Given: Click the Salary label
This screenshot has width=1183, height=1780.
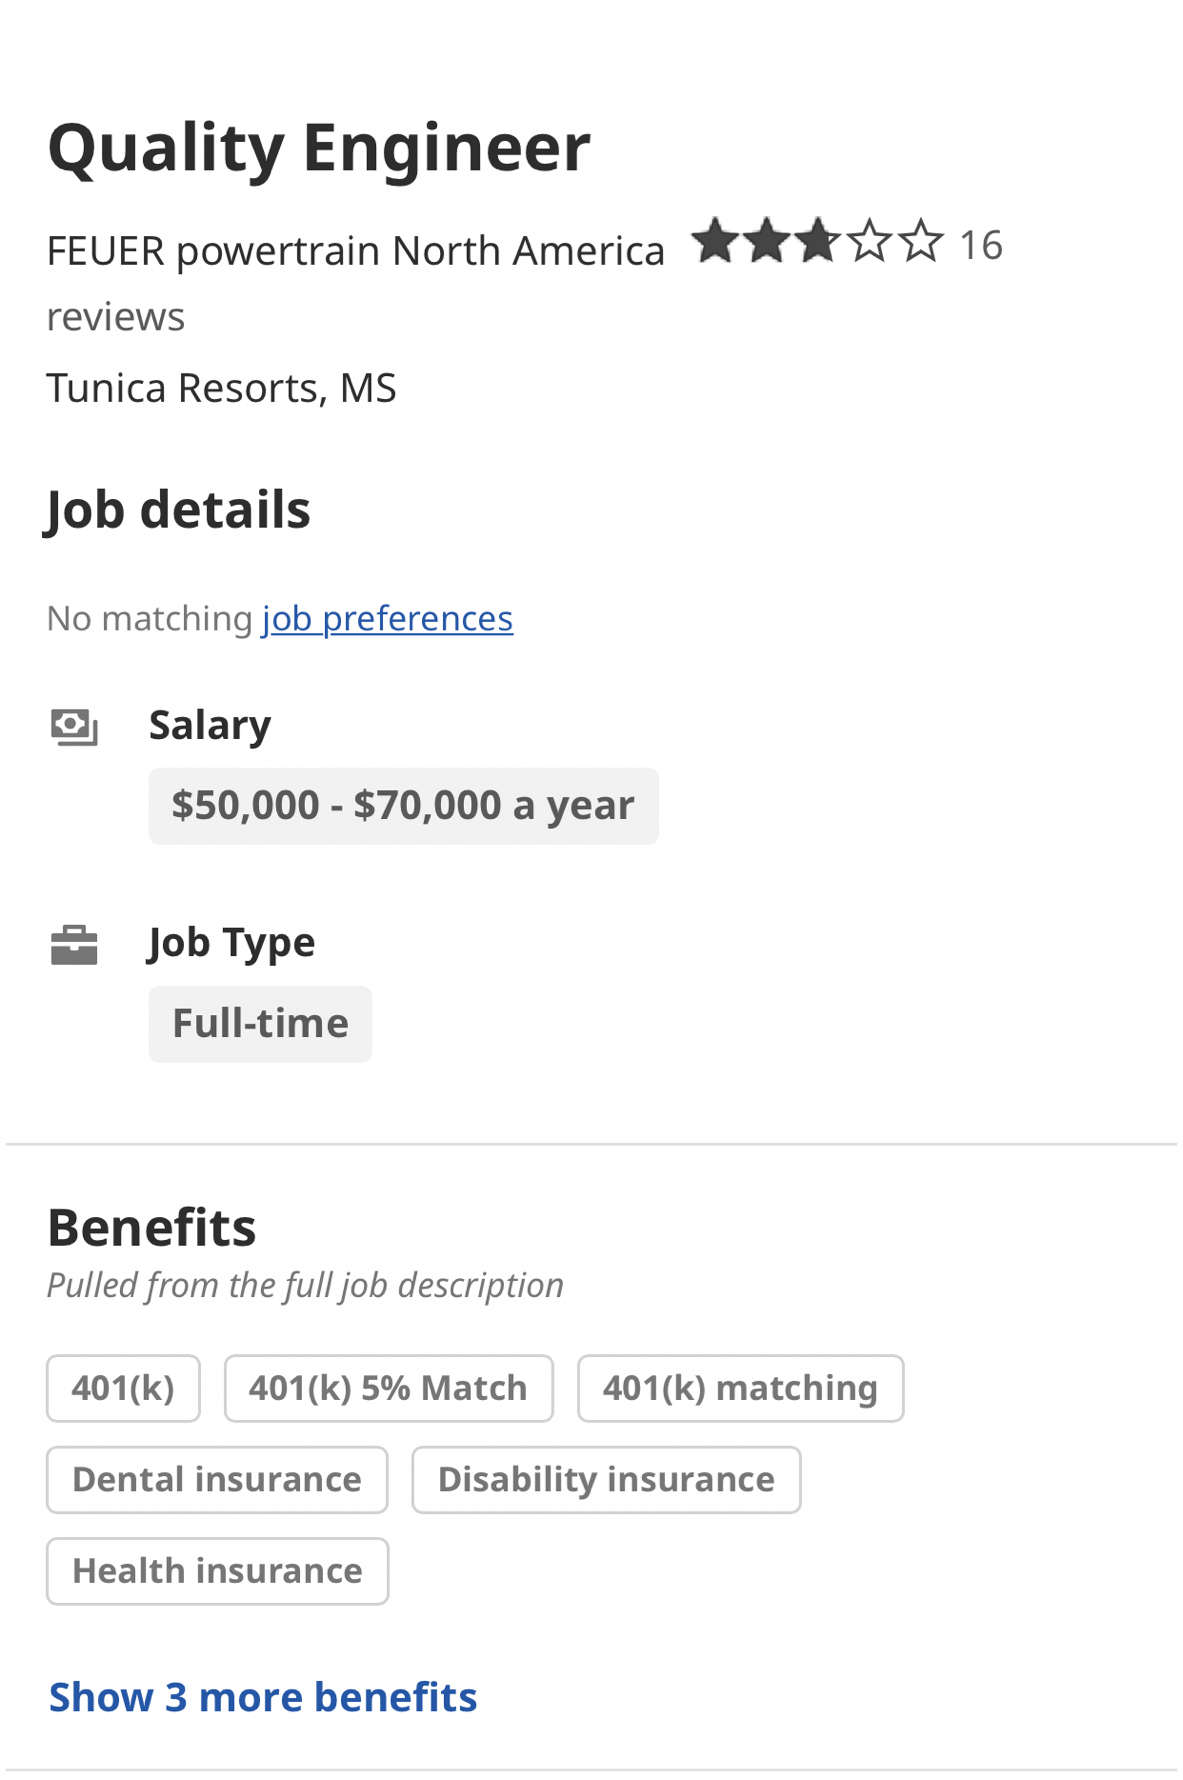Looking at the screenshot, I should 210,725.
